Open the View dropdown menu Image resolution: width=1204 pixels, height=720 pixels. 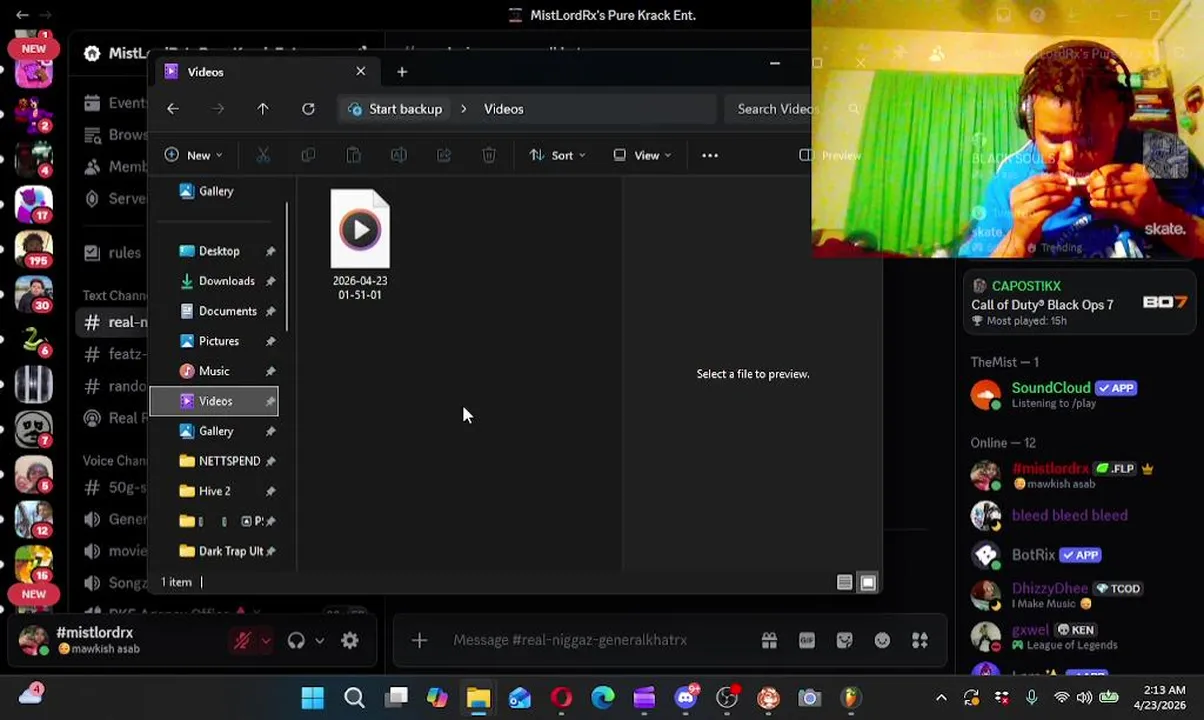tap(642, 155)
